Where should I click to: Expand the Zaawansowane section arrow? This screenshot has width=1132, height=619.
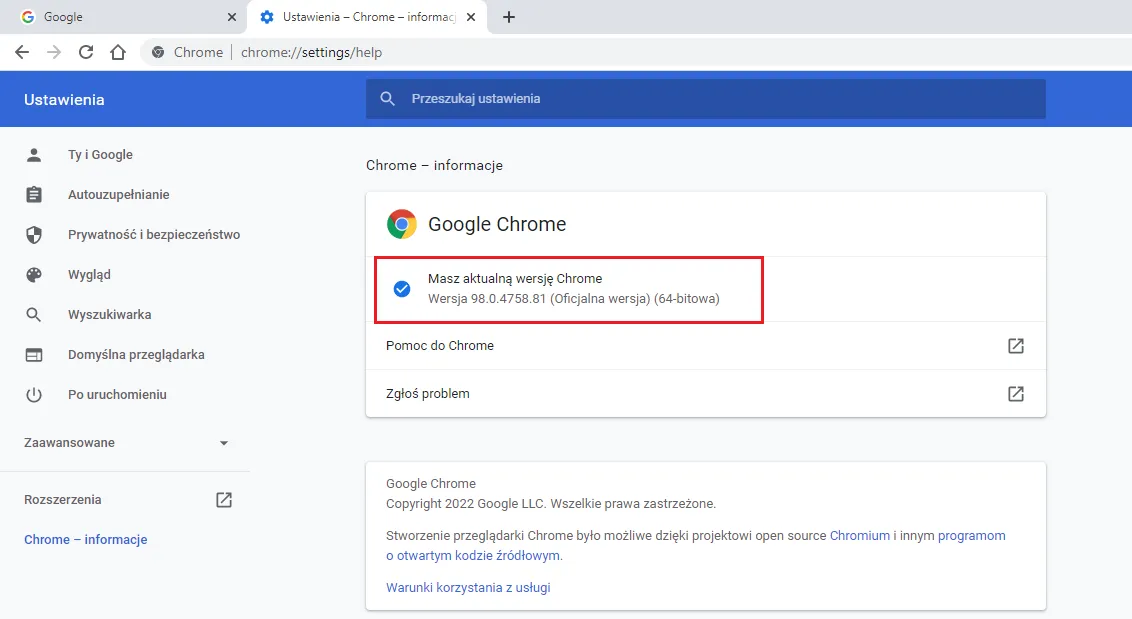coord(224,443)
